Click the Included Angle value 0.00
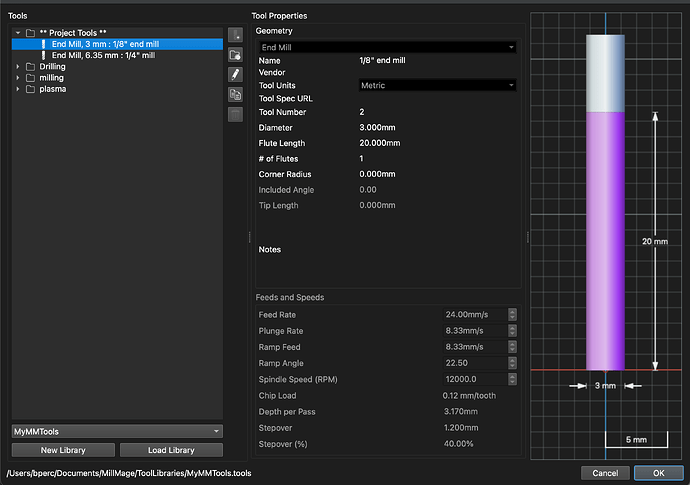Viewport: 690px width, 485px height. coord(368,190)
